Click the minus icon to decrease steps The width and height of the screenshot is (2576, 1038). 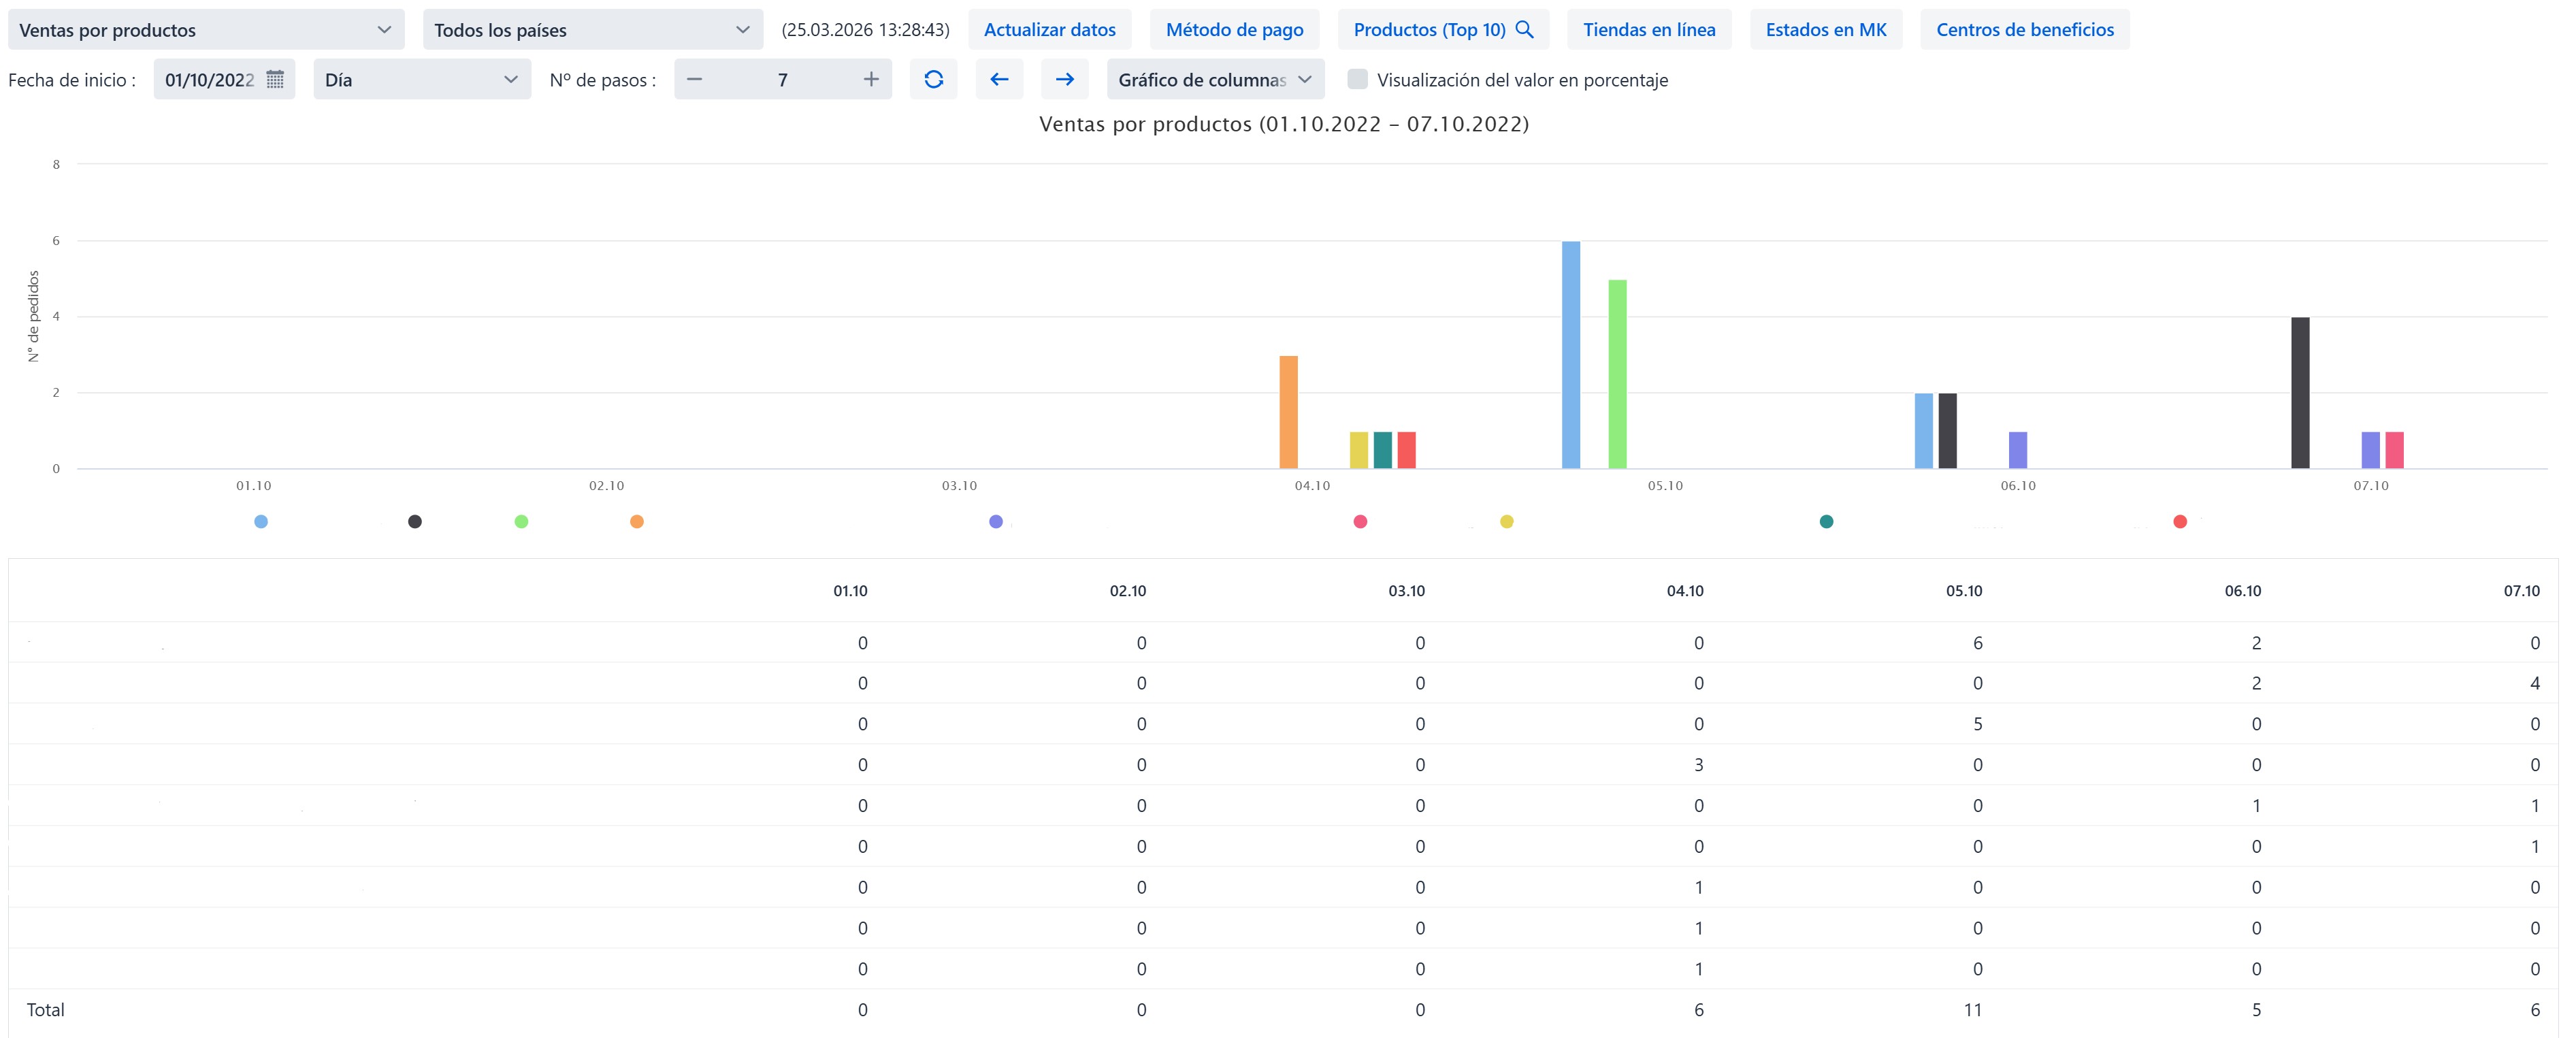point(695,79)
